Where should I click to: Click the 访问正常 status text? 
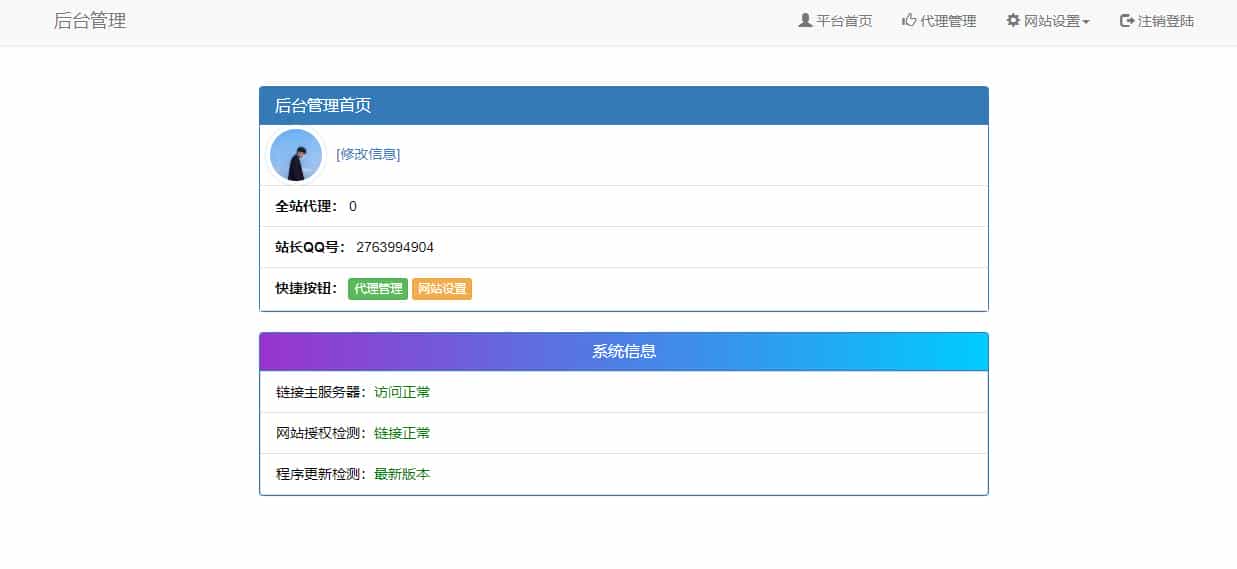click(402, 392)
